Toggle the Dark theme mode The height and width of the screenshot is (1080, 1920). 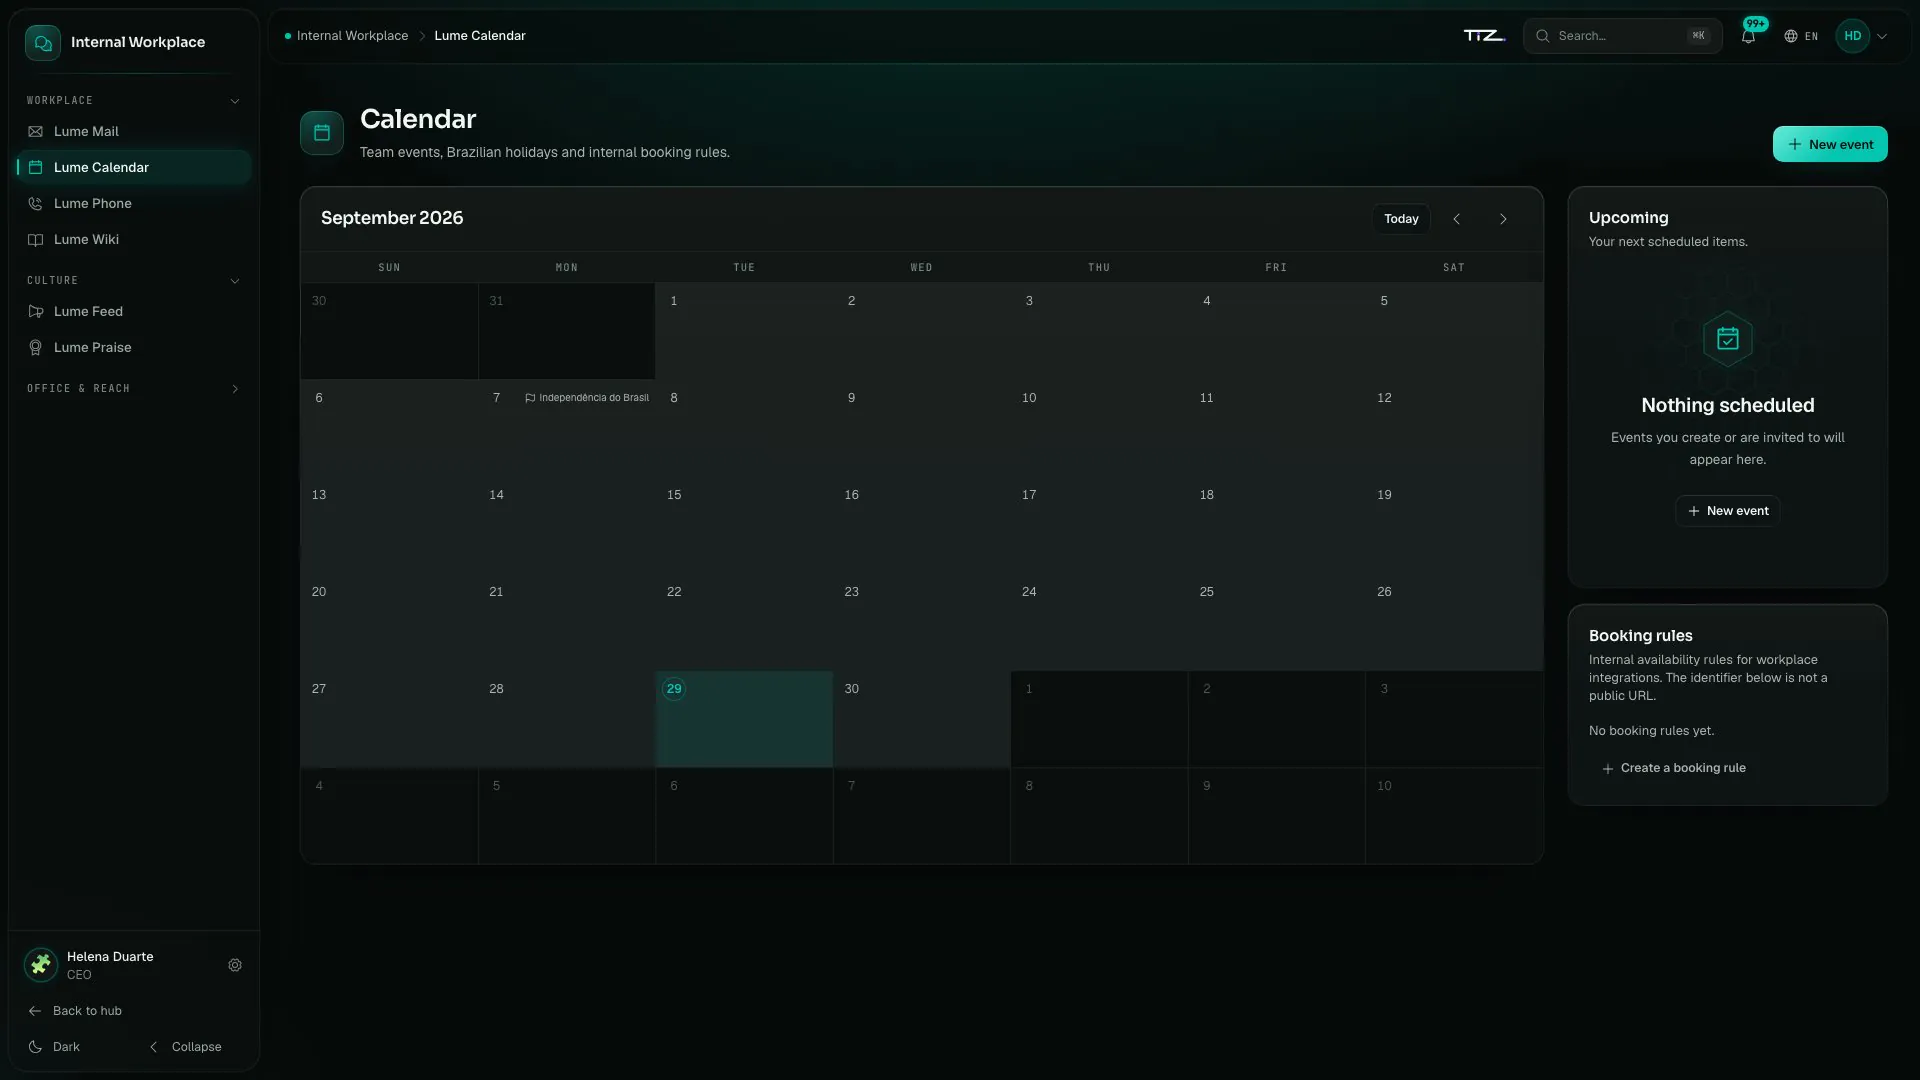[55, 1047]
